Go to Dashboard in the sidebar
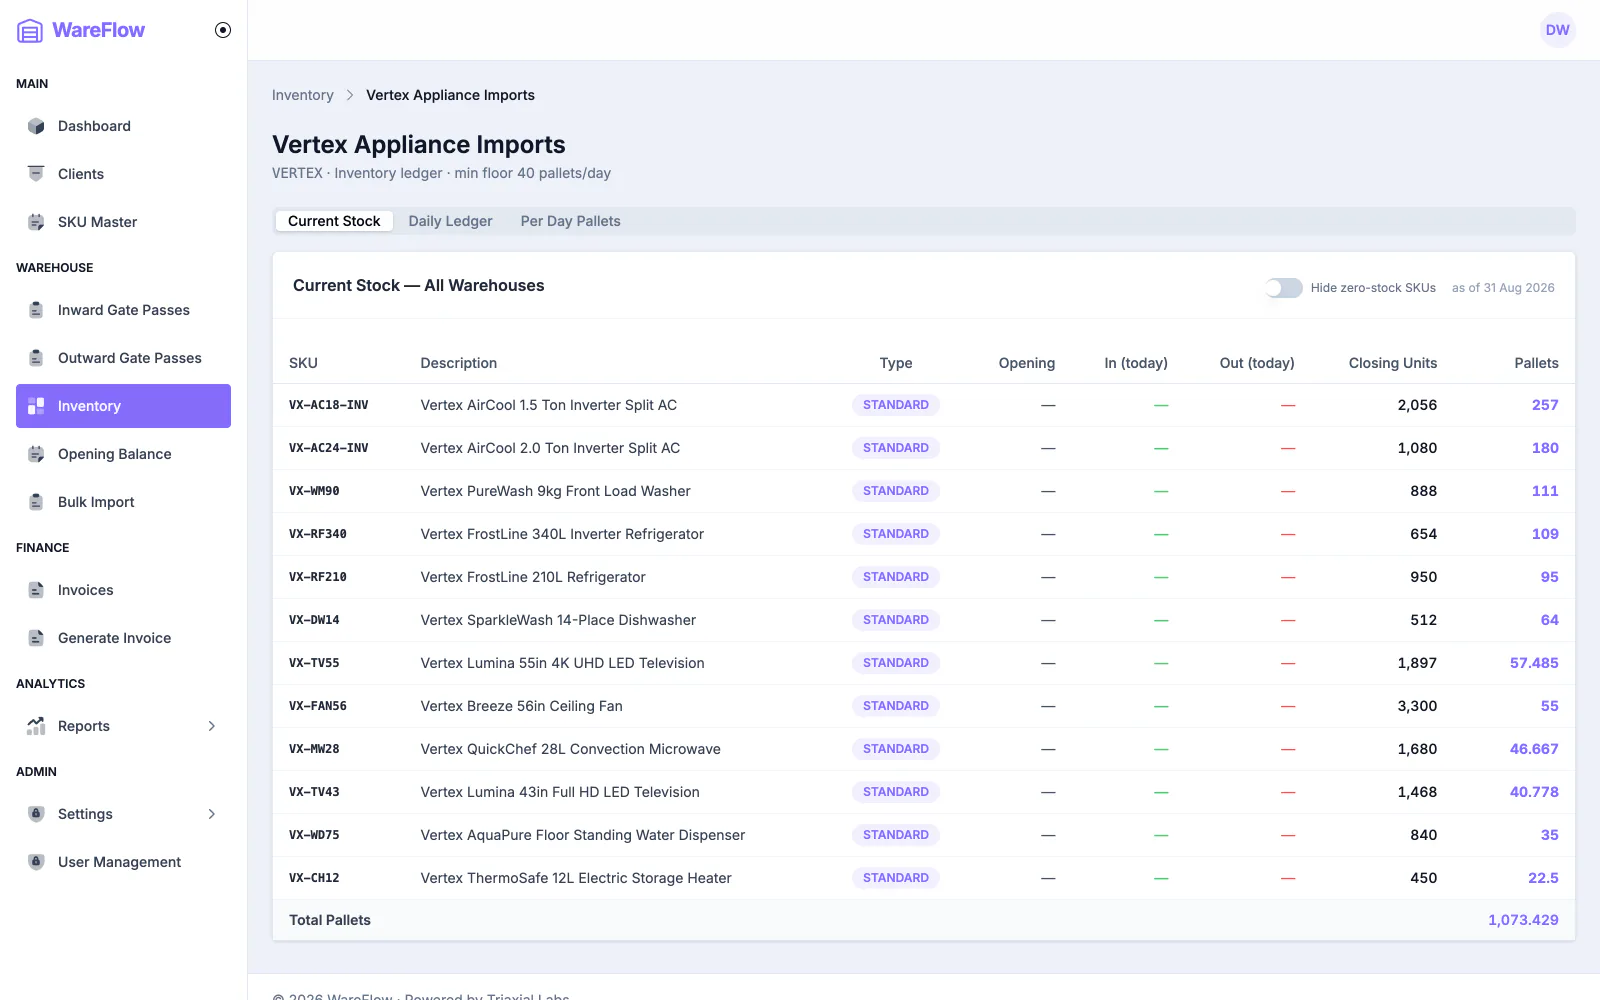The width and height of the screenshot is (1600, 1000). [x=123, y=126]
